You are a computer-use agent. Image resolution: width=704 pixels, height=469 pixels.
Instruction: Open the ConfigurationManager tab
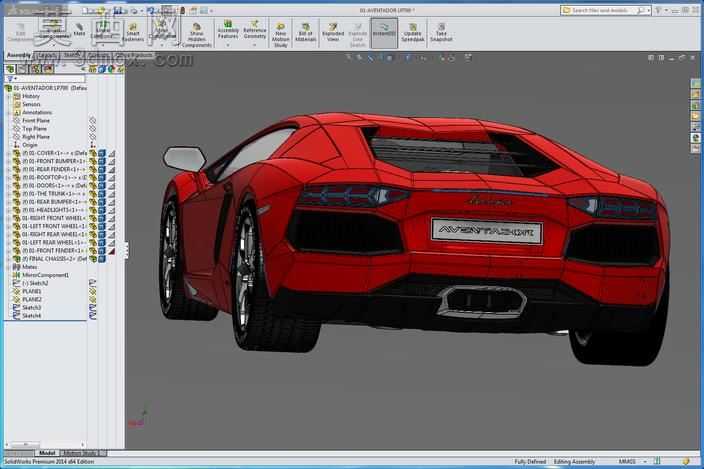coord(35,69)
